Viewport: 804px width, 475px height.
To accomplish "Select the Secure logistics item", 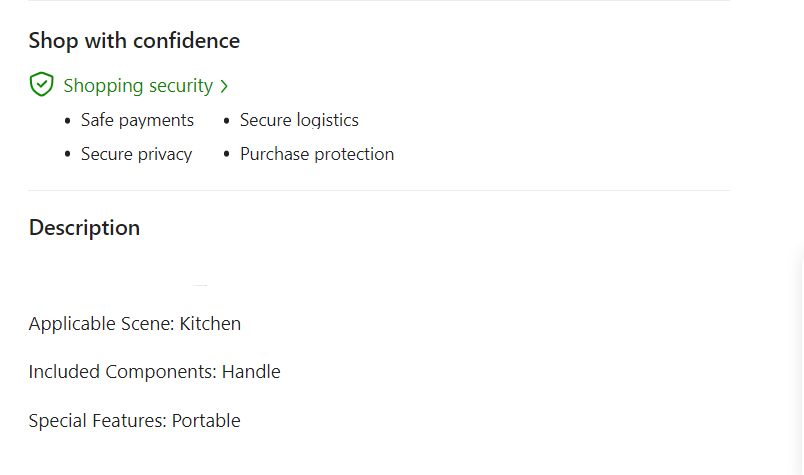I will tap(299, 120).
